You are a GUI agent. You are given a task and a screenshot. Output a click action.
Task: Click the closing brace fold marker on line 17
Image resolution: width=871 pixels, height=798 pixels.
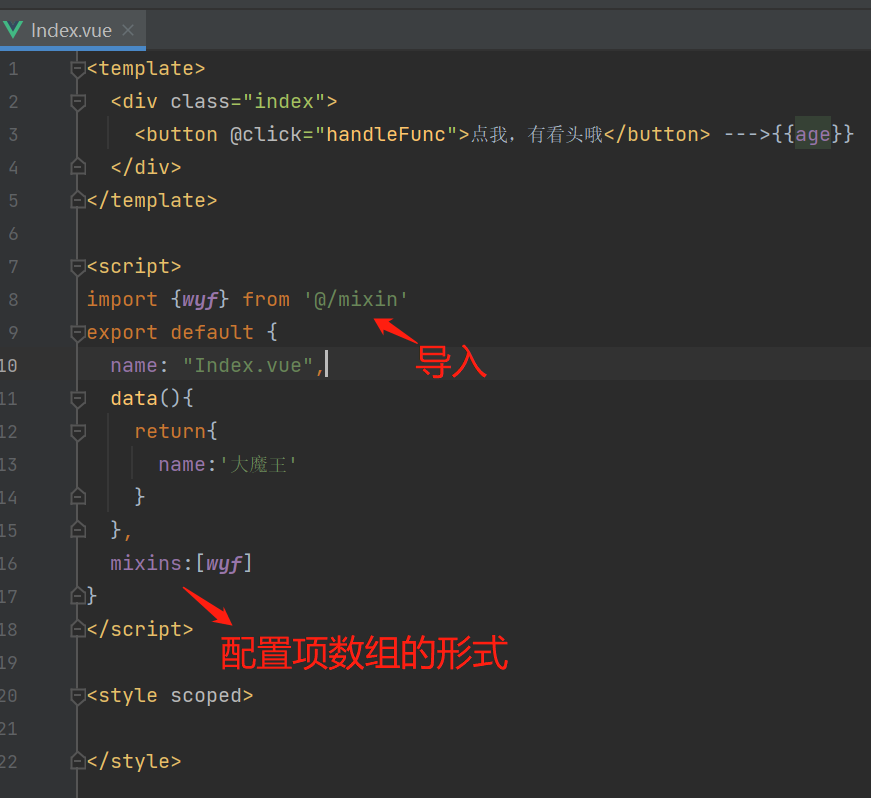(x=78, y=596)
